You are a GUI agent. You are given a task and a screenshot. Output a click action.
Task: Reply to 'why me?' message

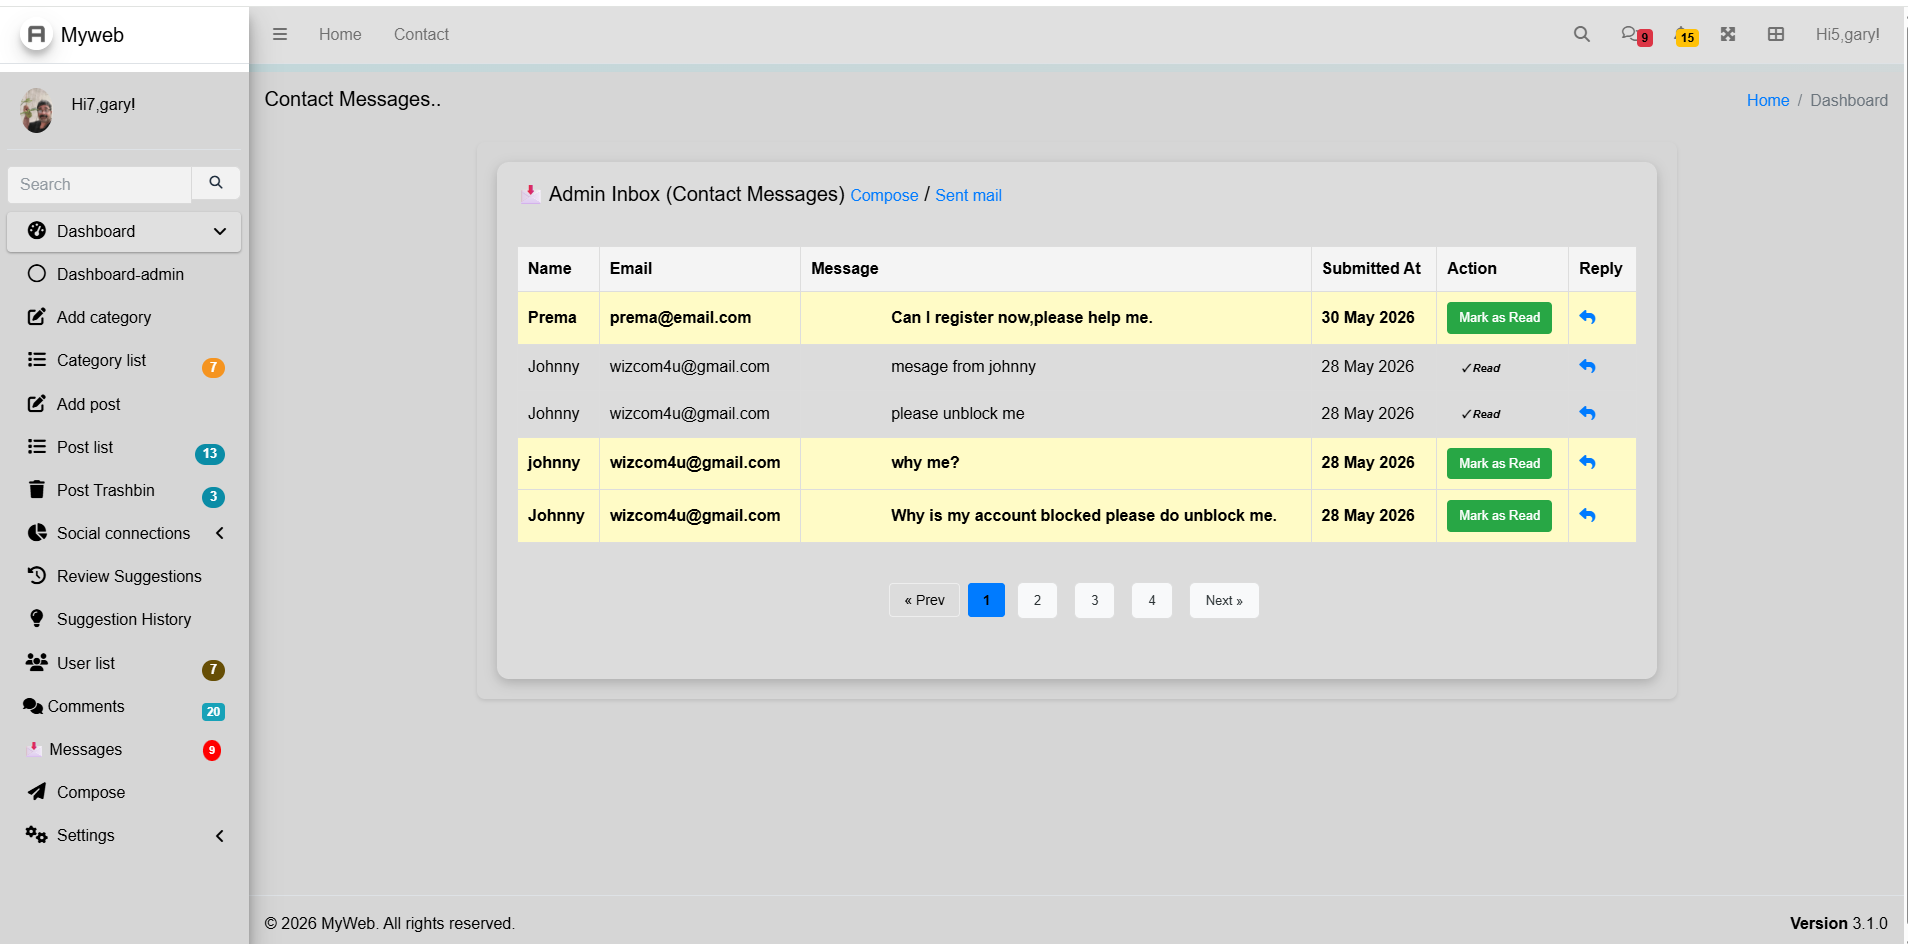click(1587, 462)
